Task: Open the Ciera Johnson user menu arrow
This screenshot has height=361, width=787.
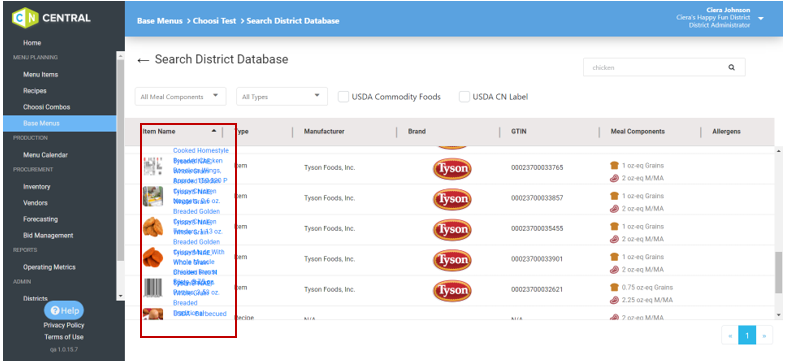Action: 761,19
